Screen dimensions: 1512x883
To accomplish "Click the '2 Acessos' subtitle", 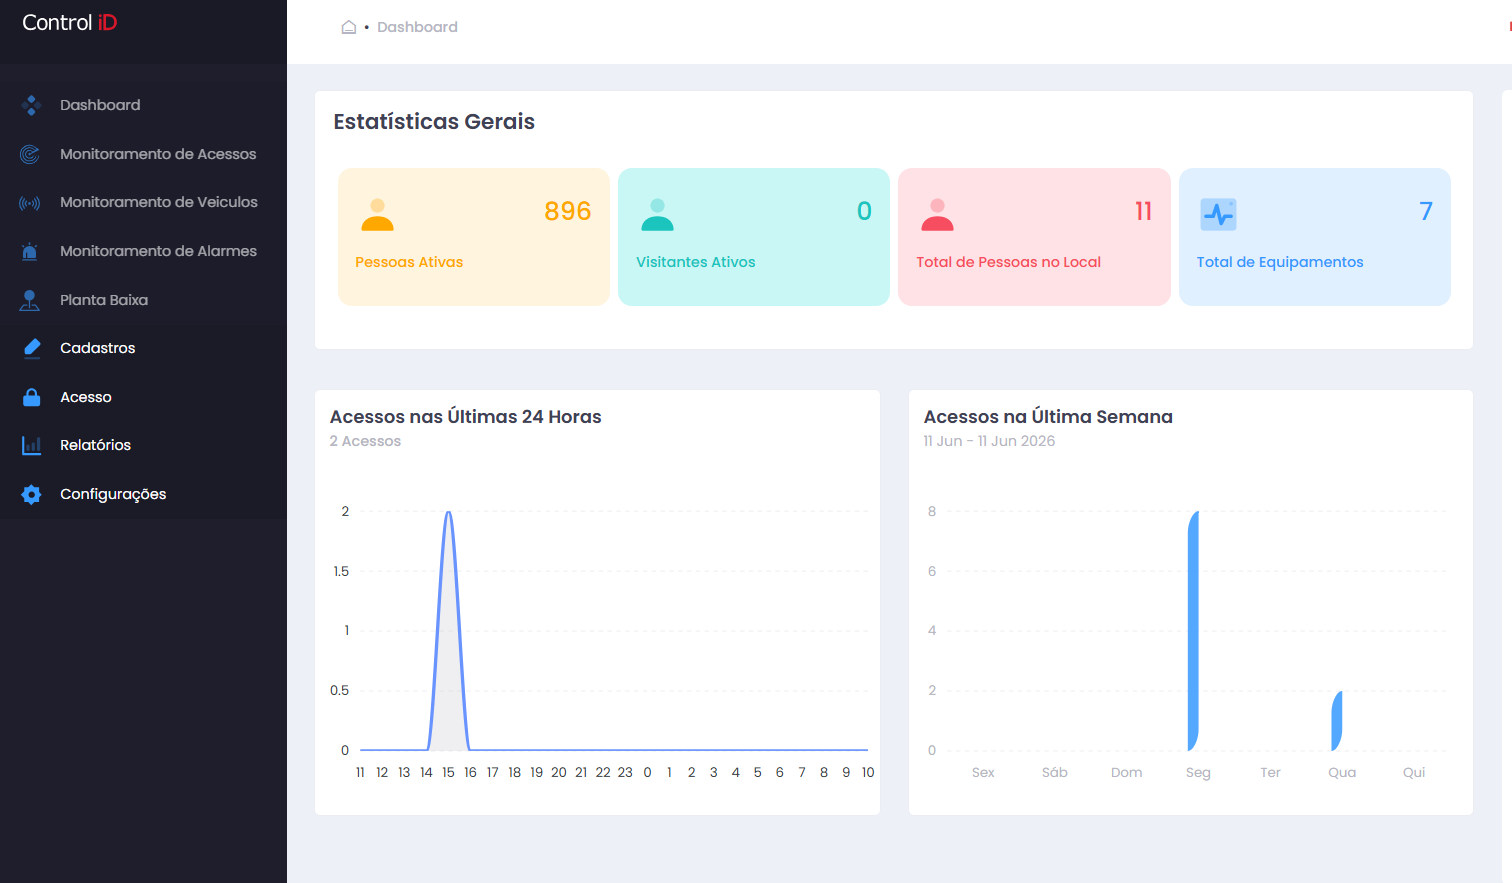I will pyautogui.click(x=365, y=441).
